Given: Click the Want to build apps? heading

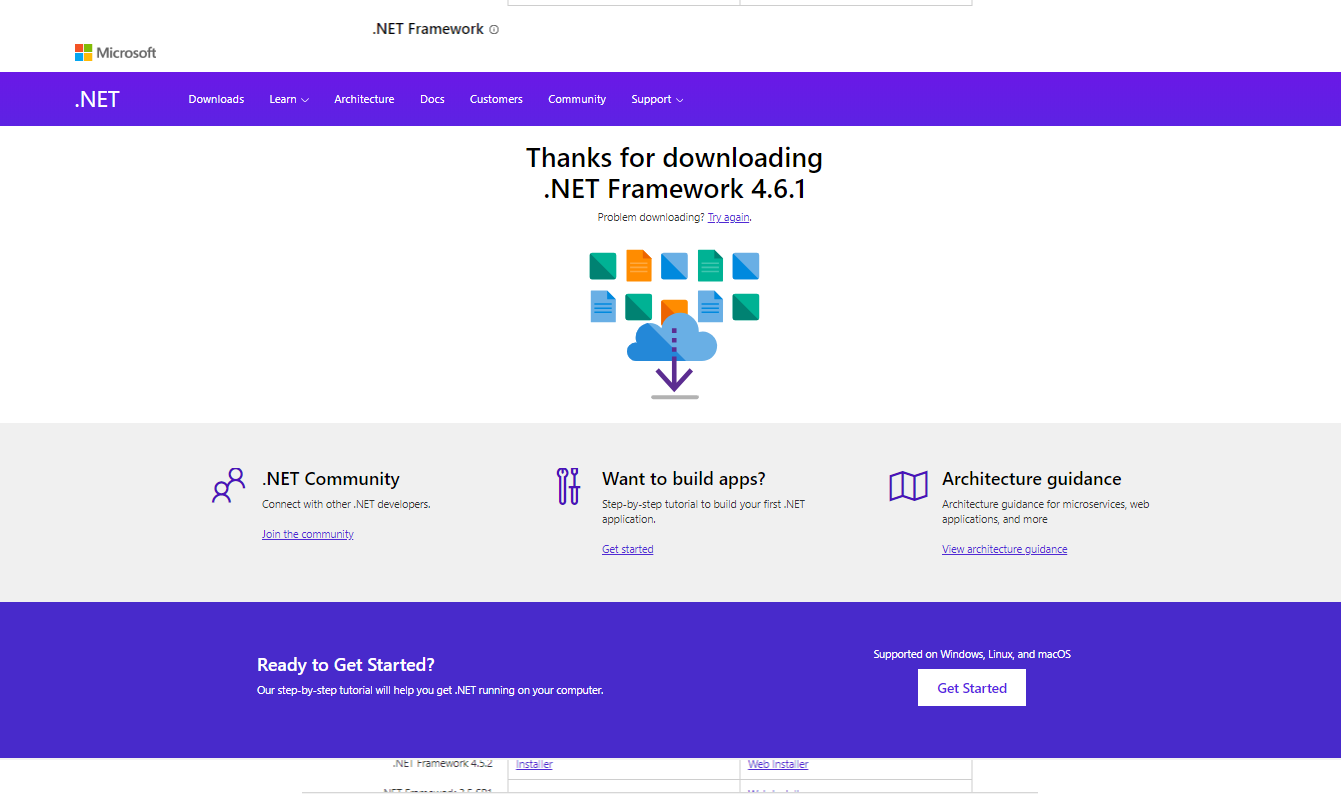Looking at the screenshot, I should 684,479.
